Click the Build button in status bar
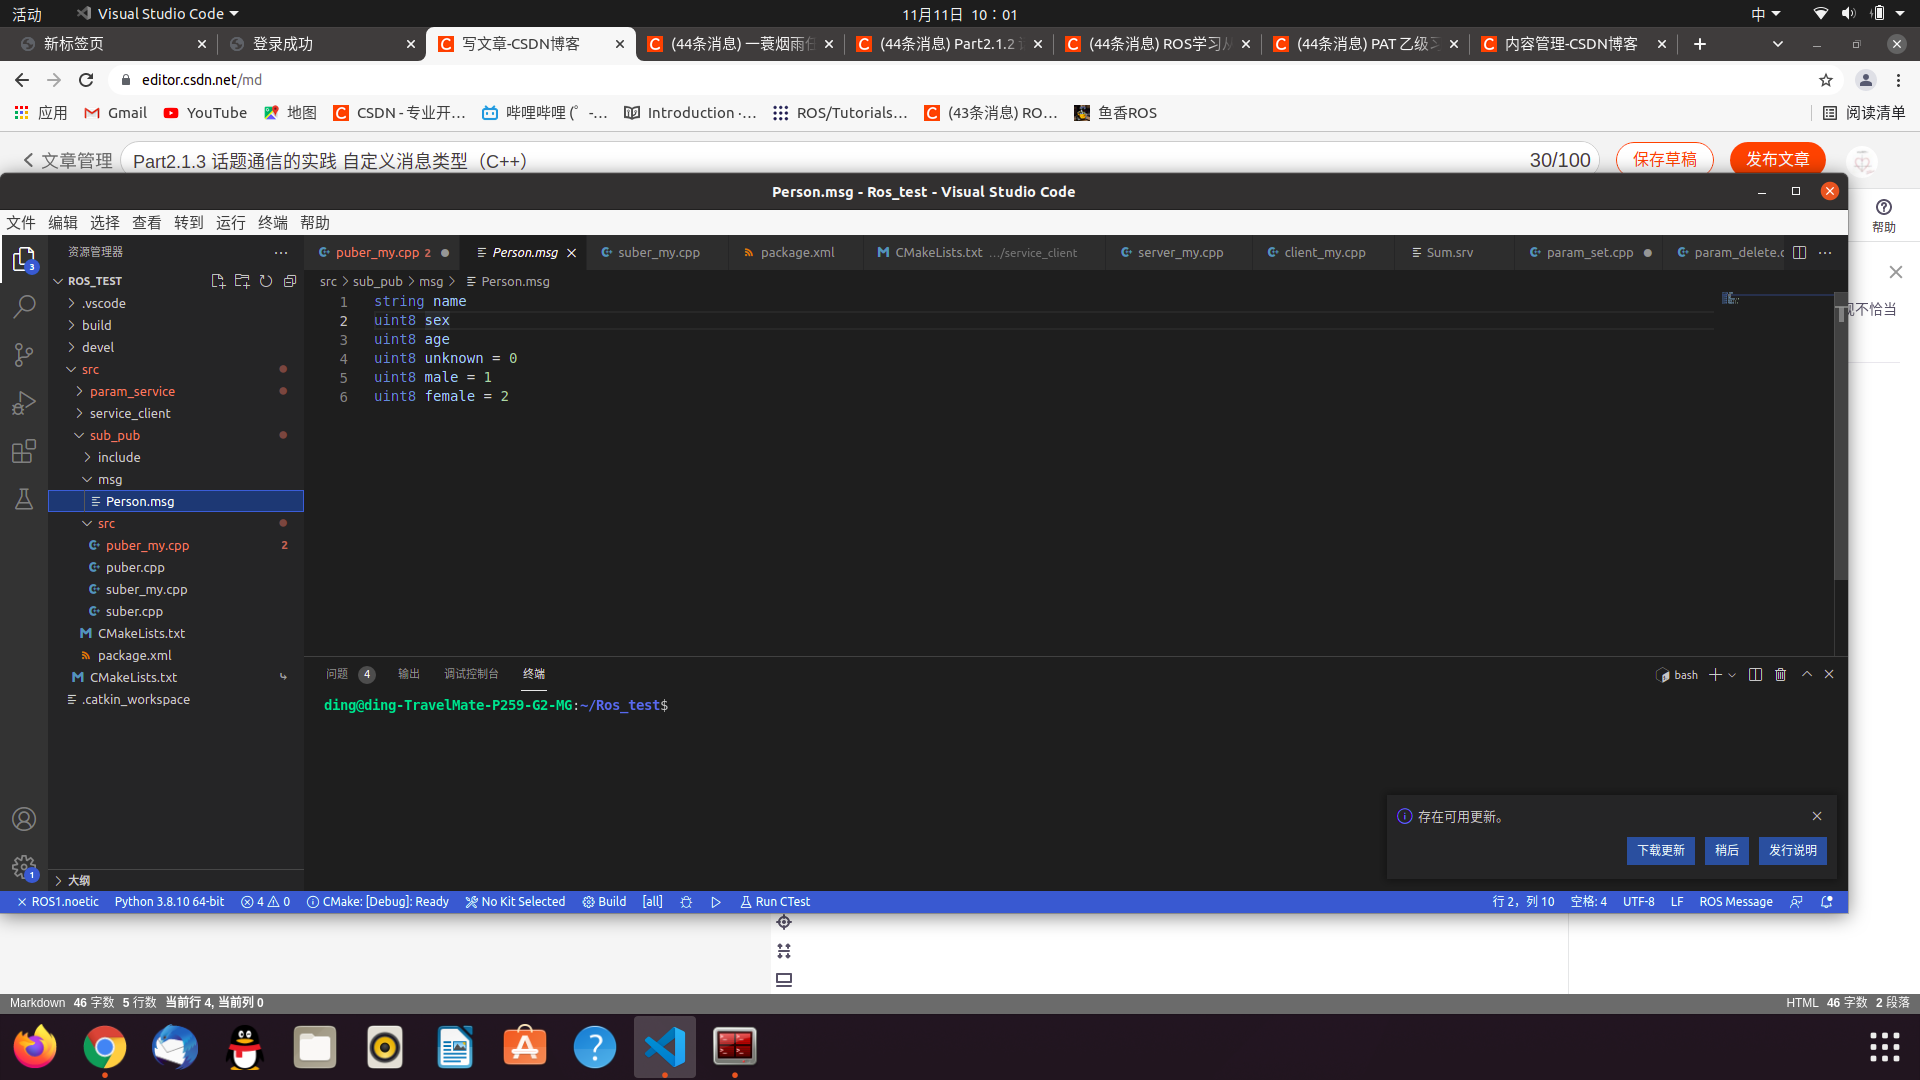Image resolution: width=1920 pixels, height=1080 pixels. tap(605, 901)
